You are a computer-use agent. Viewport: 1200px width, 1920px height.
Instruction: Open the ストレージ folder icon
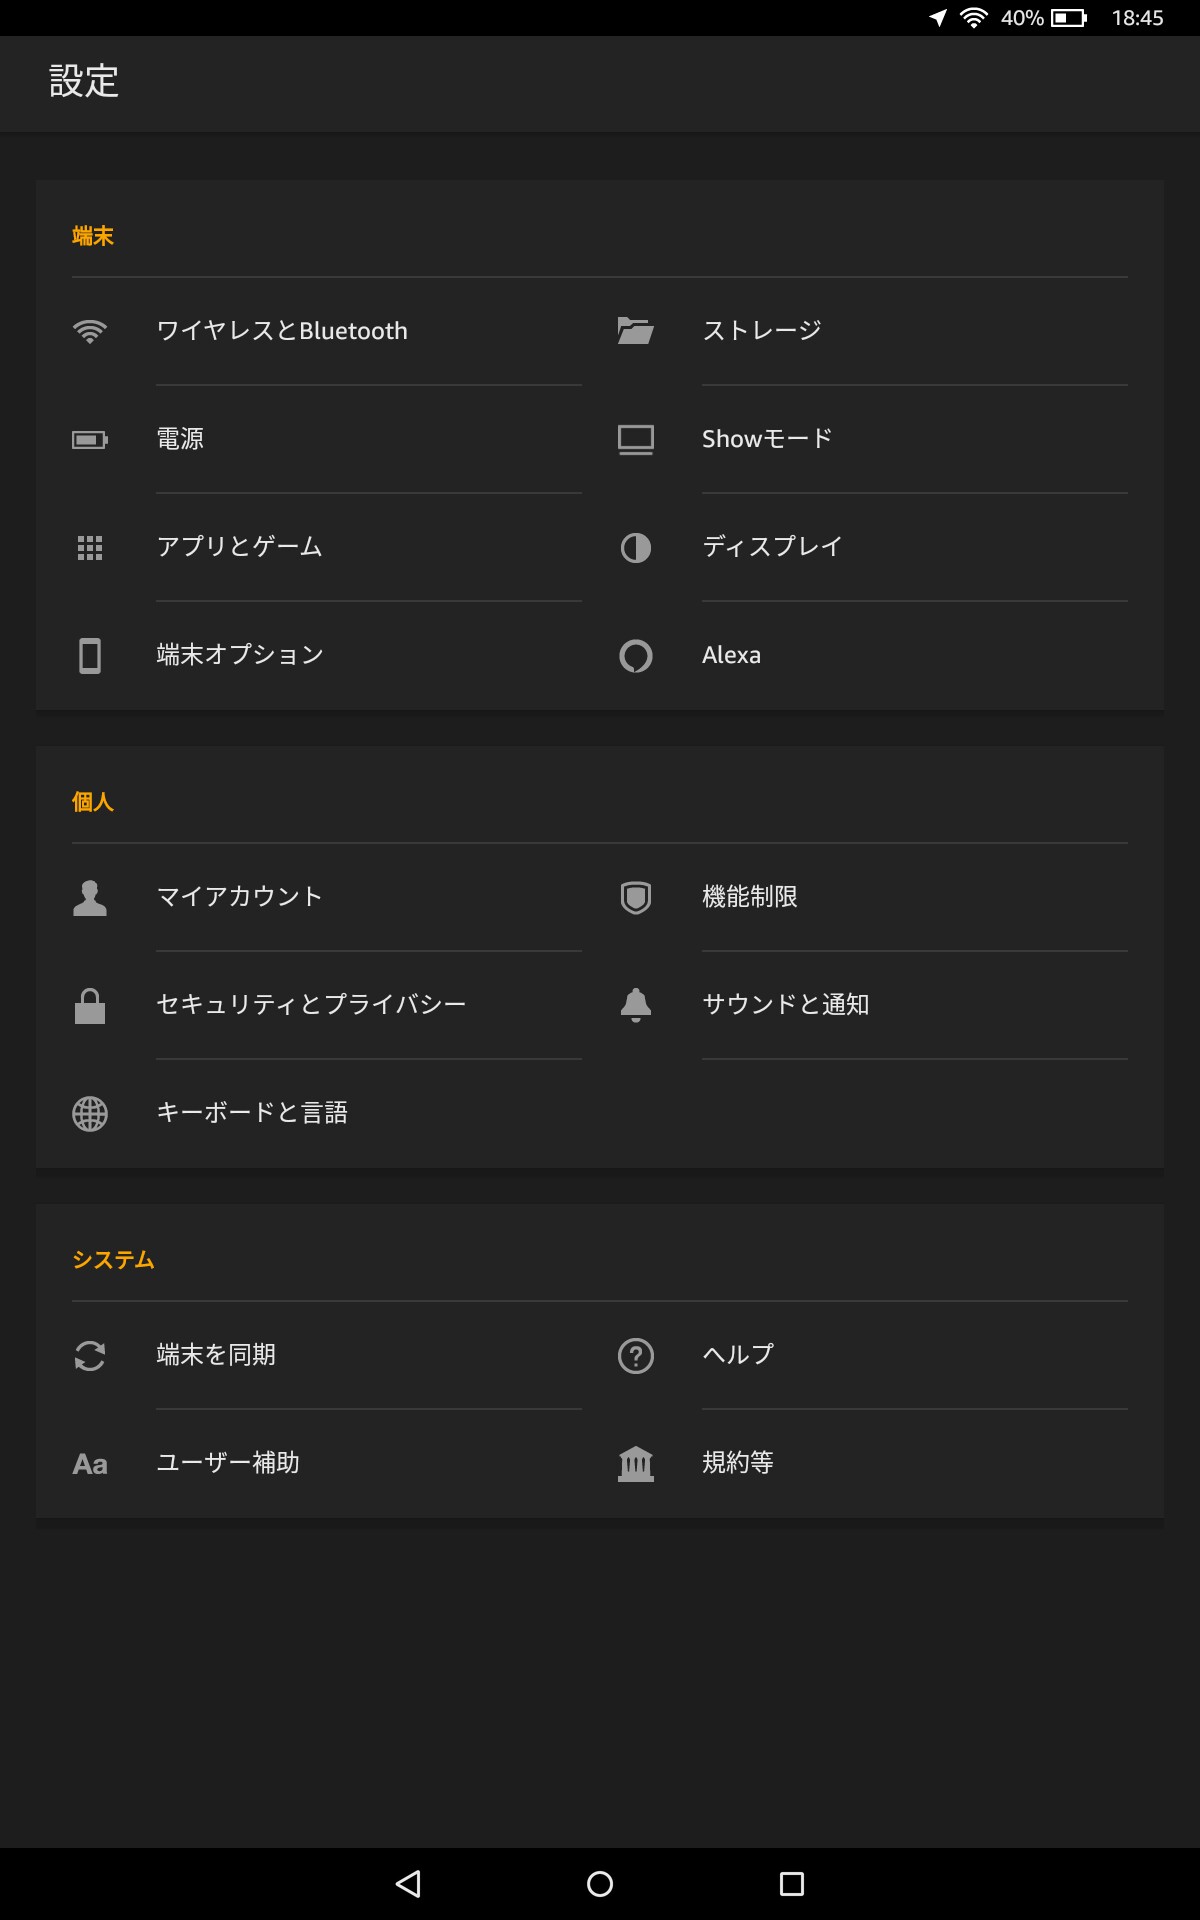(x=635, y=330)
